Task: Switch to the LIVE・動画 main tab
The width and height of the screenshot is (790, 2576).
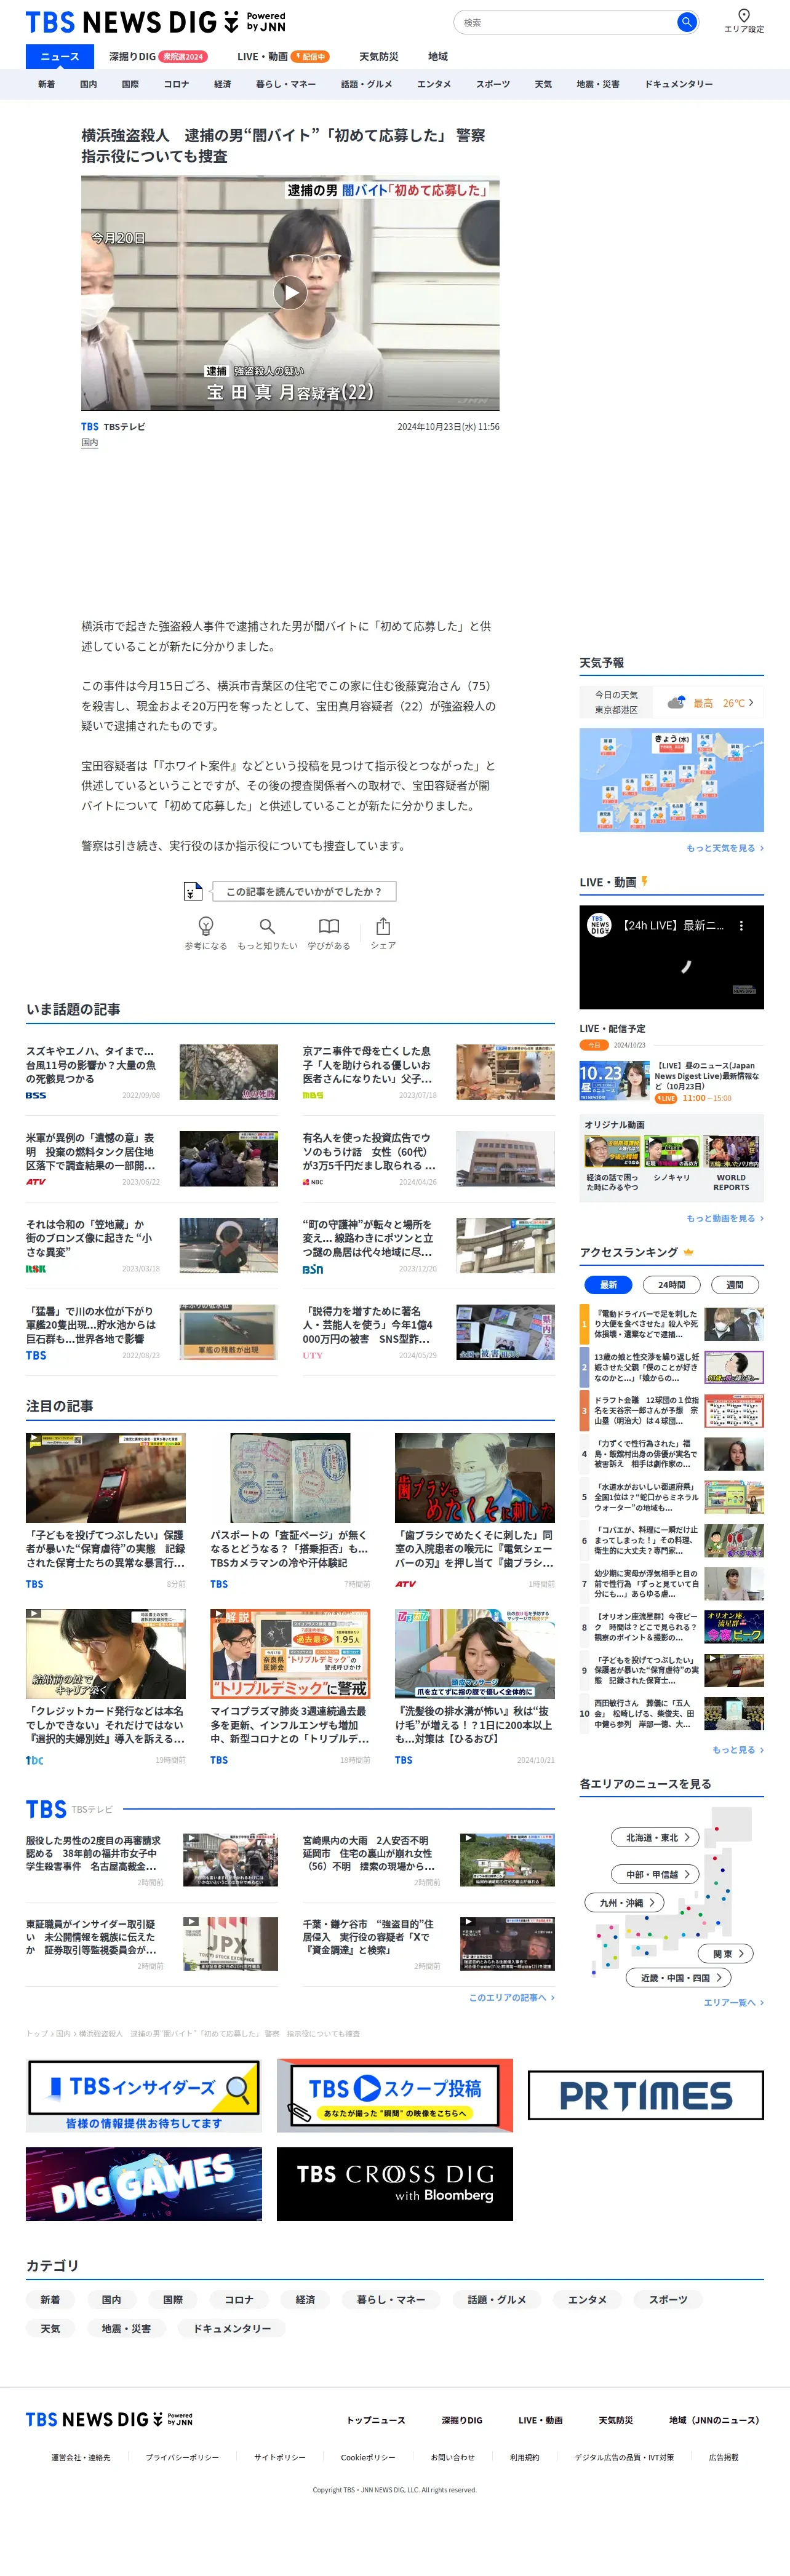Action: [x=283, y=57]
